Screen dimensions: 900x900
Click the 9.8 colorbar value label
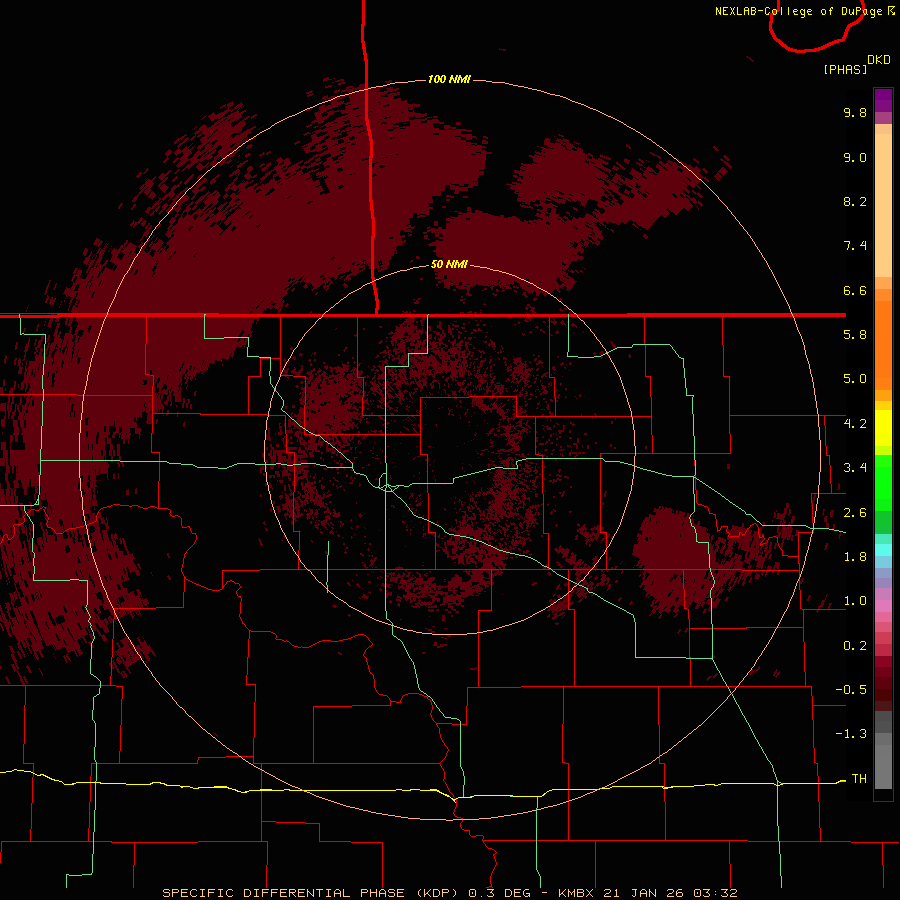[855, 112]
